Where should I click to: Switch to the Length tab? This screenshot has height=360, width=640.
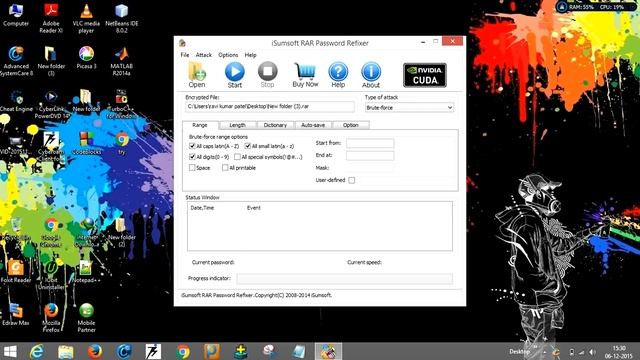(237, 125)
